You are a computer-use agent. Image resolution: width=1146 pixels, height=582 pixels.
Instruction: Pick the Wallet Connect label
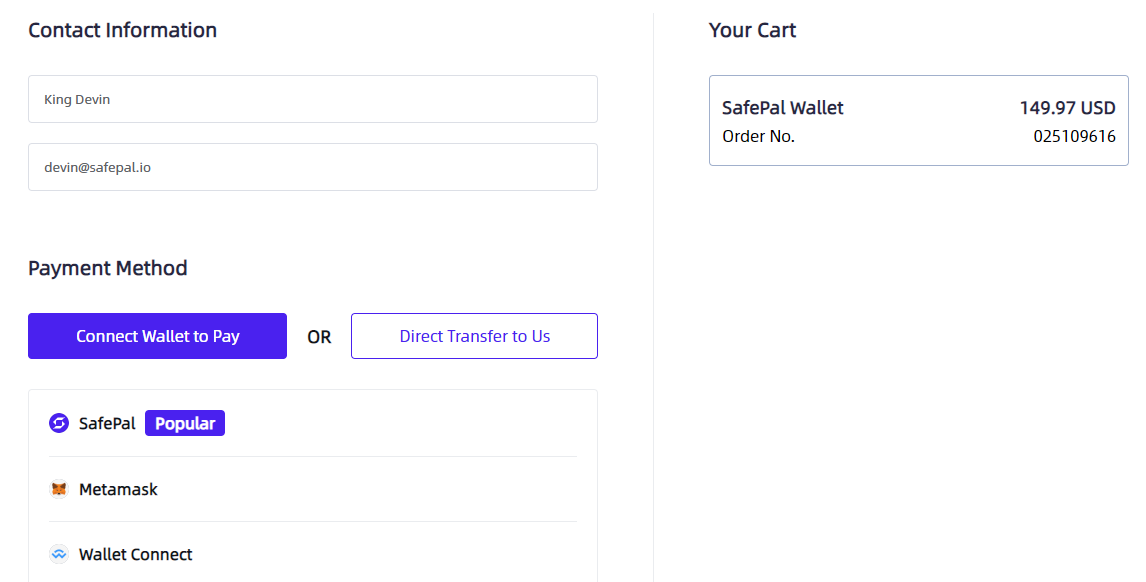[x=135, y=555]
